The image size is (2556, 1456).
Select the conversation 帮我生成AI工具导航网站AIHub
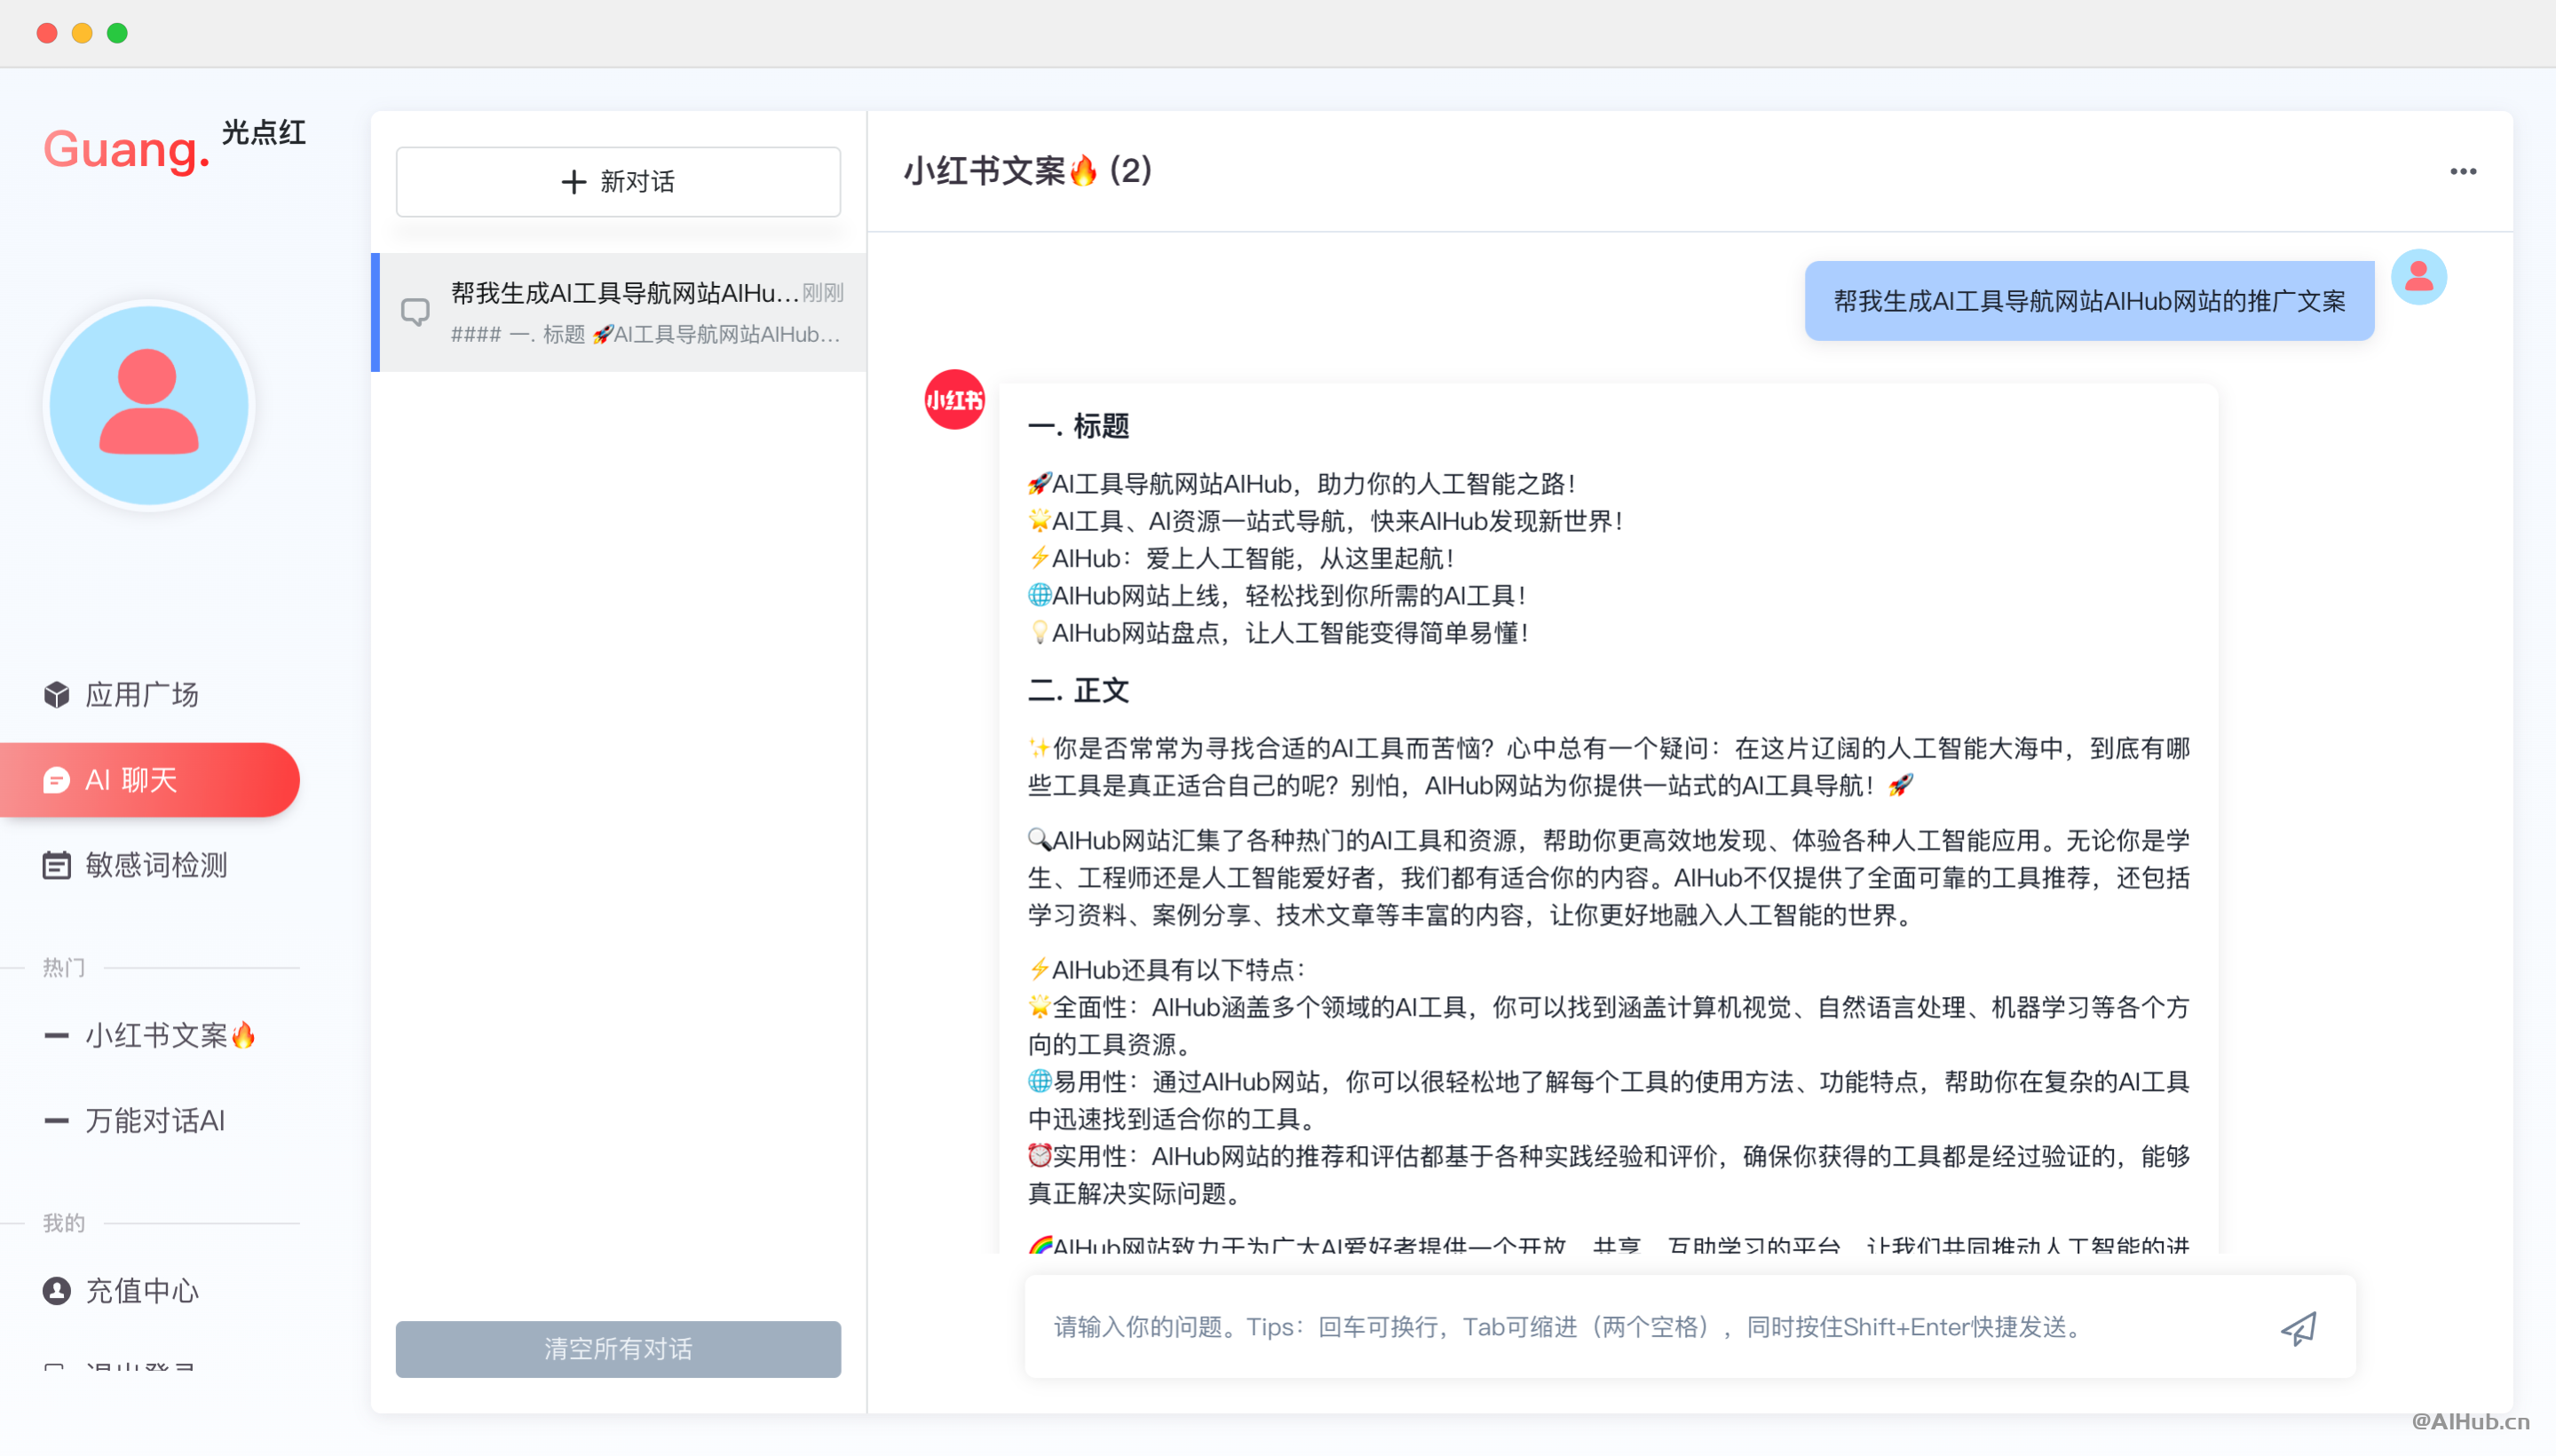point(620,311)
